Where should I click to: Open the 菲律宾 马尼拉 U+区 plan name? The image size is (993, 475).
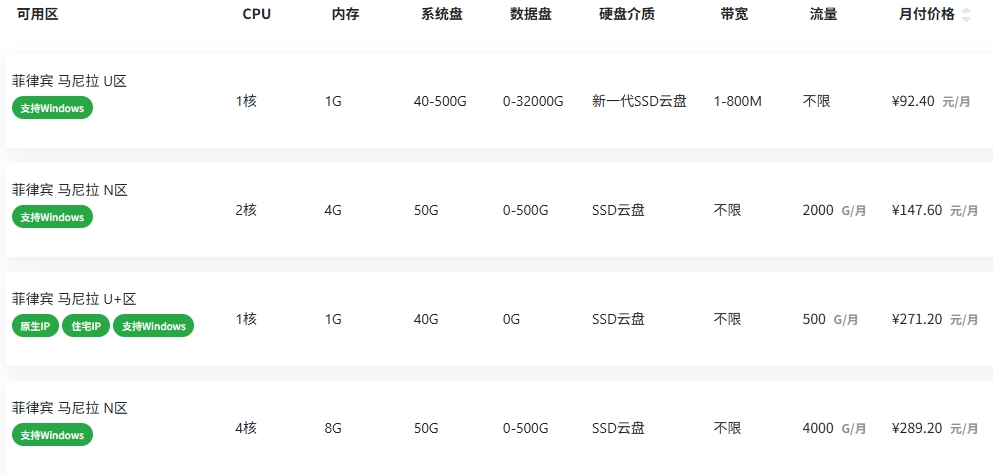pos(73,299)
